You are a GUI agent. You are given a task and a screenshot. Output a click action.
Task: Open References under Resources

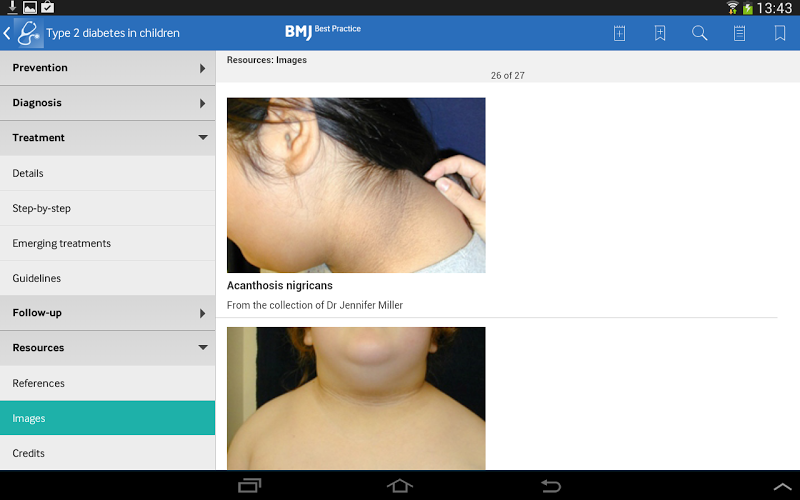(x=108, y=383)
